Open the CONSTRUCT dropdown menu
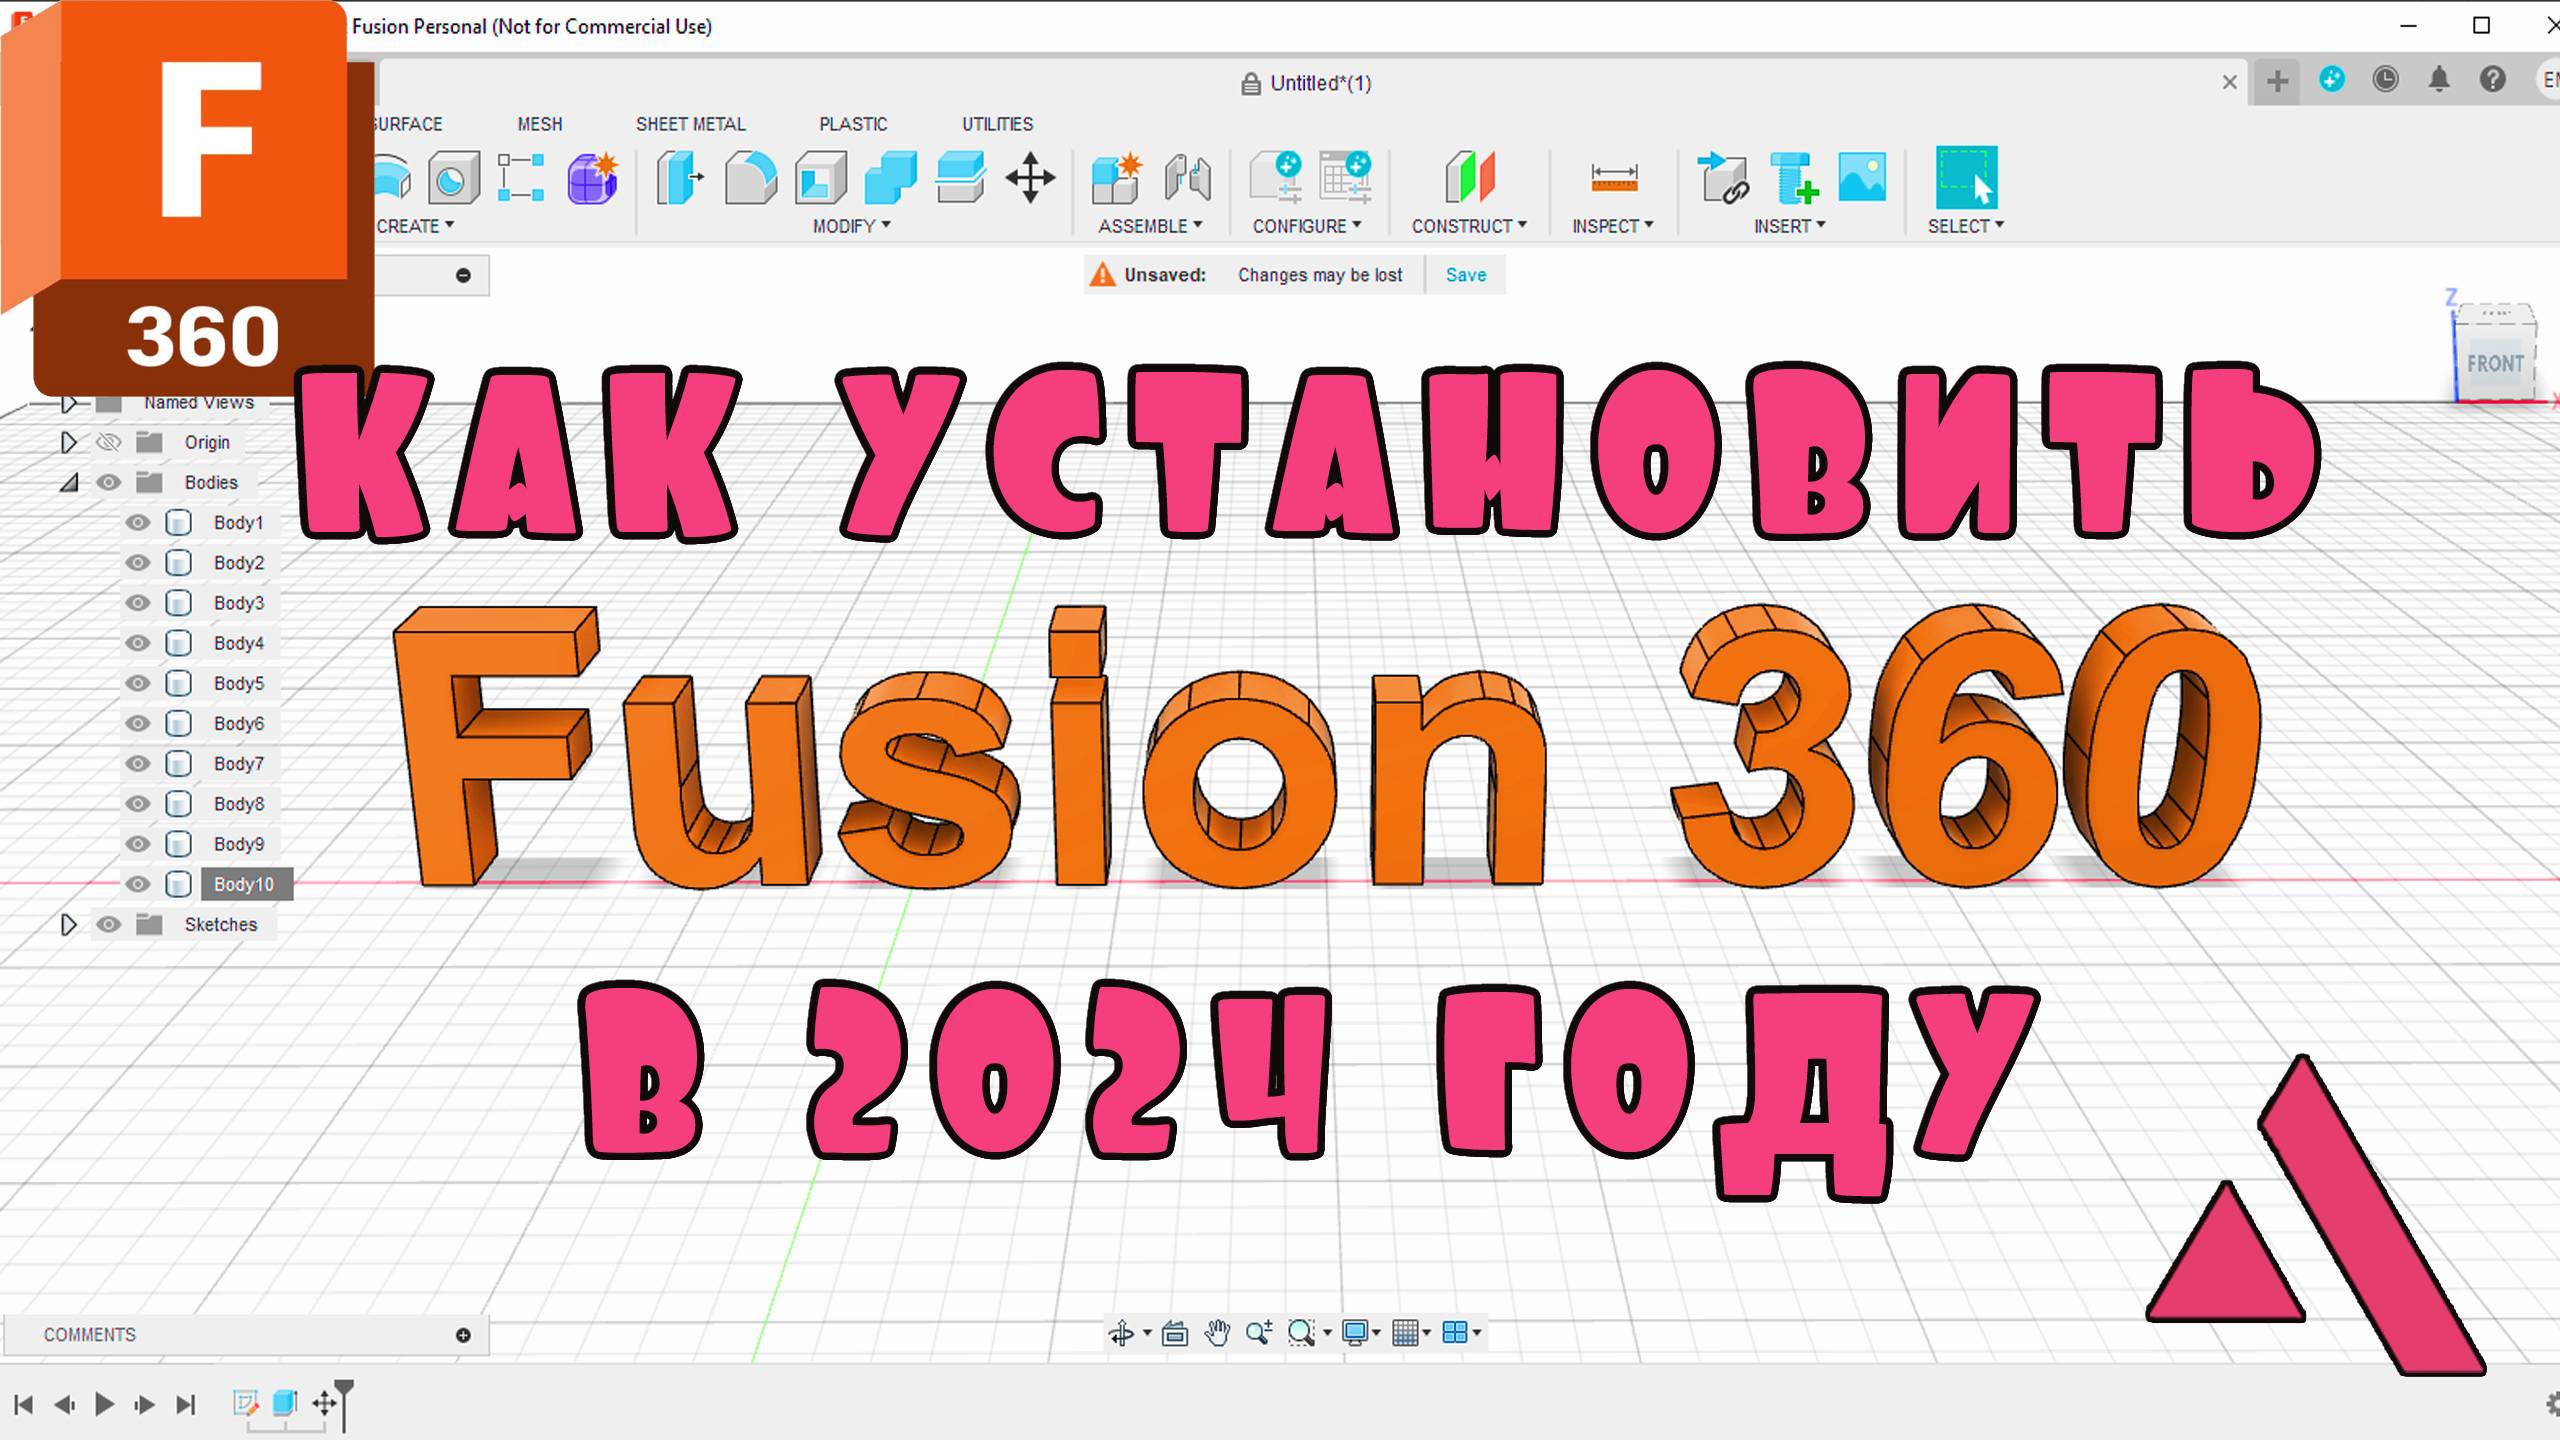This screenshot has height=1440, width=2560. coord(1469,226)
